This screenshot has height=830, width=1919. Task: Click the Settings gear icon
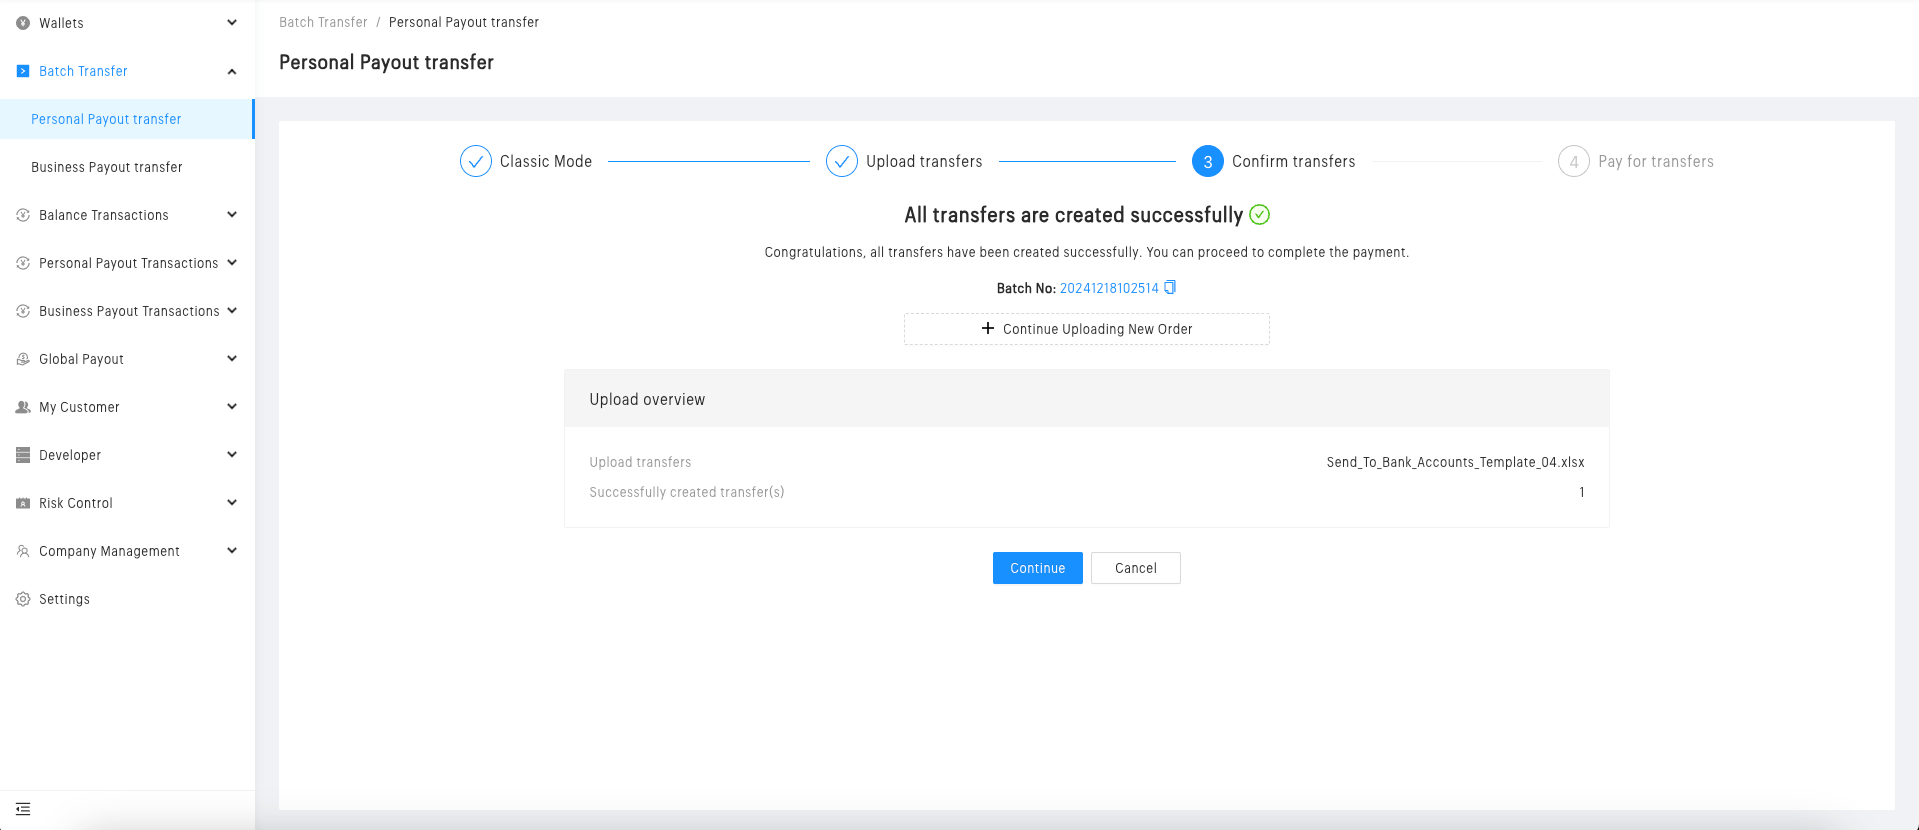pyautogui.click(x=23, y=599)
